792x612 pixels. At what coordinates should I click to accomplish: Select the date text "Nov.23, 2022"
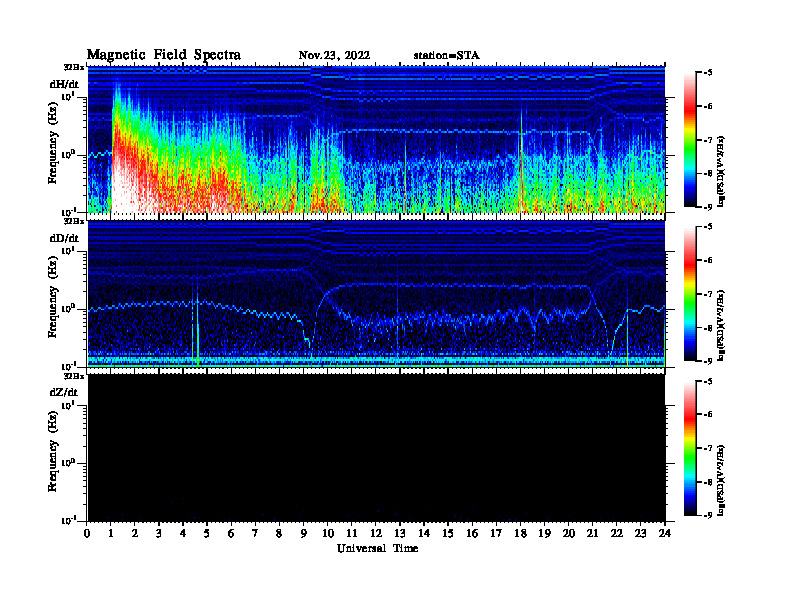pos(334,56)
